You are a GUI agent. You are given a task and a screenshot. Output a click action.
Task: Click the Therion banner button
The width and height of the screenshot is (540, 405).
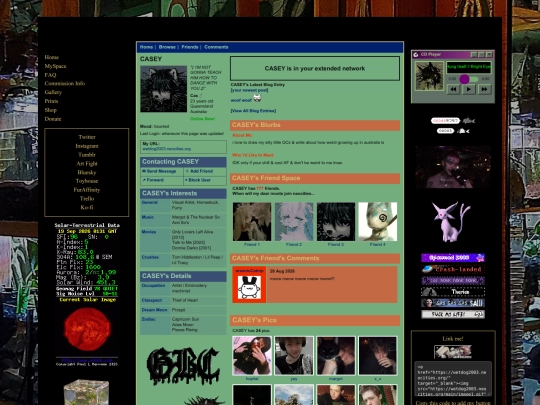click(453, 292)
